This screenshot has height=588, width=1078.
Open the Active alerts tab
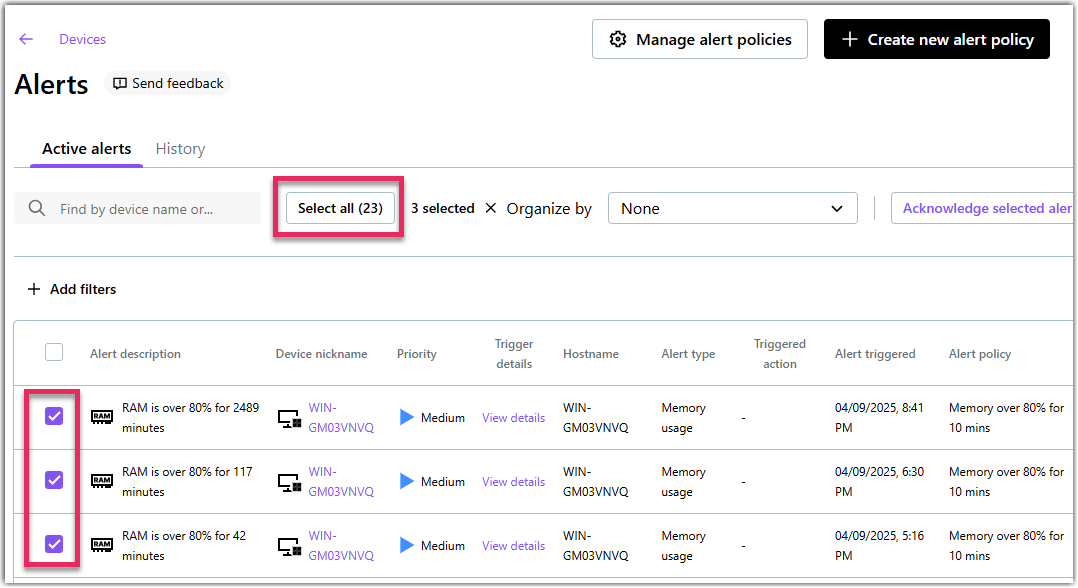click(86, 149)
